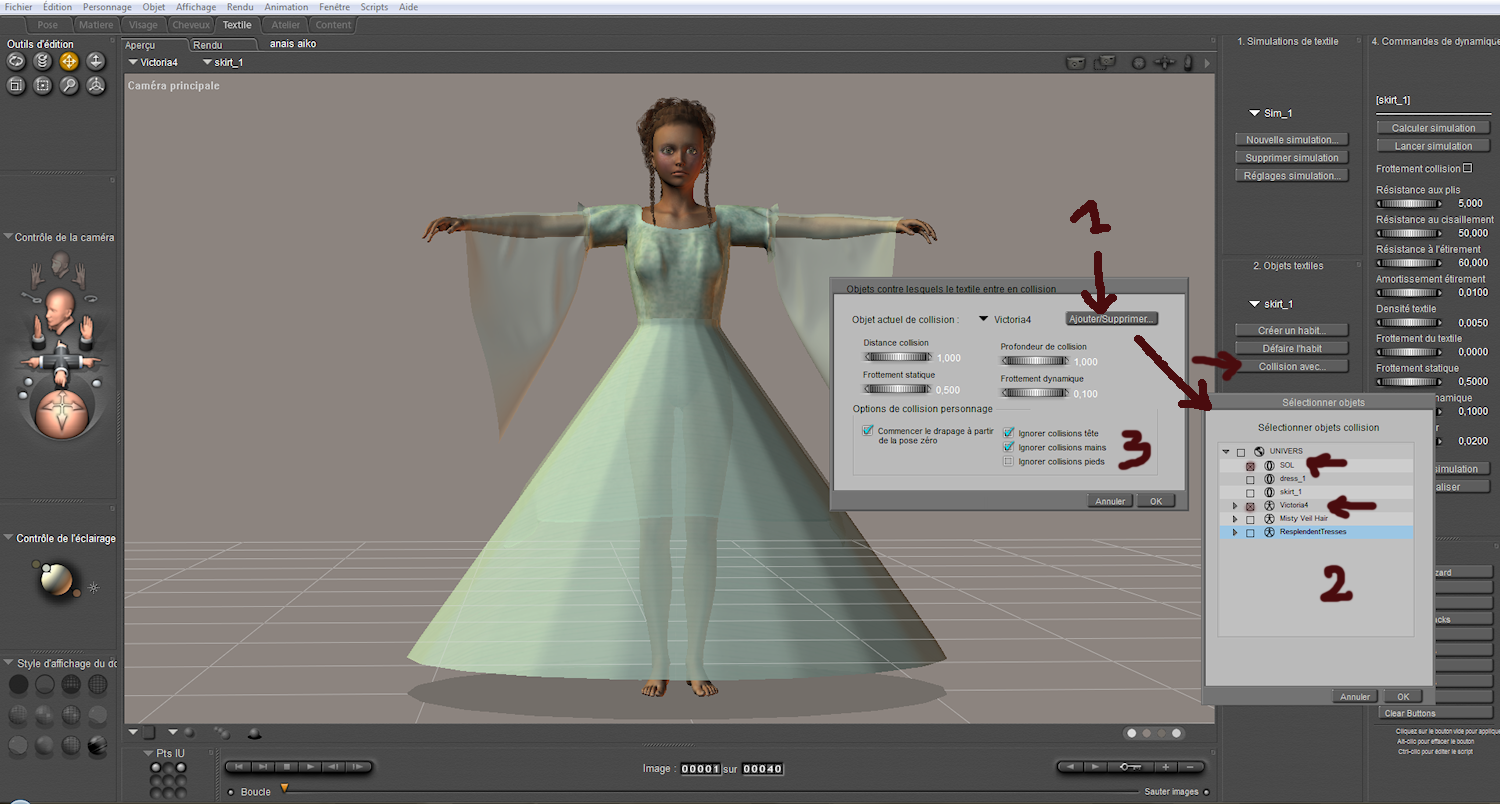Open the Animation menu
The image size is (1500, 804).
(x=286, y=7)
